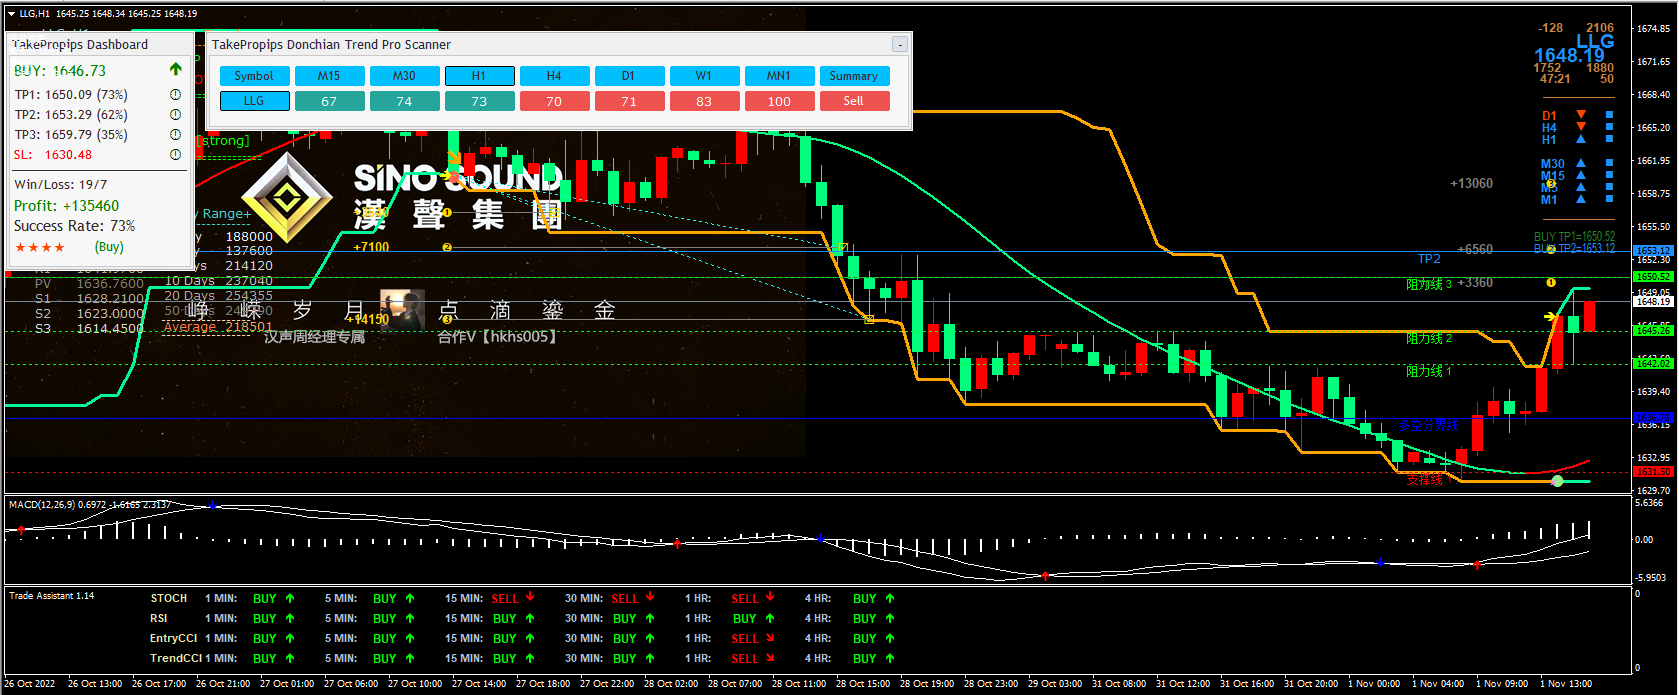Screen dimensions: 1679x695
Task: Click the LLG symbol button
Action: click(254, 101)
